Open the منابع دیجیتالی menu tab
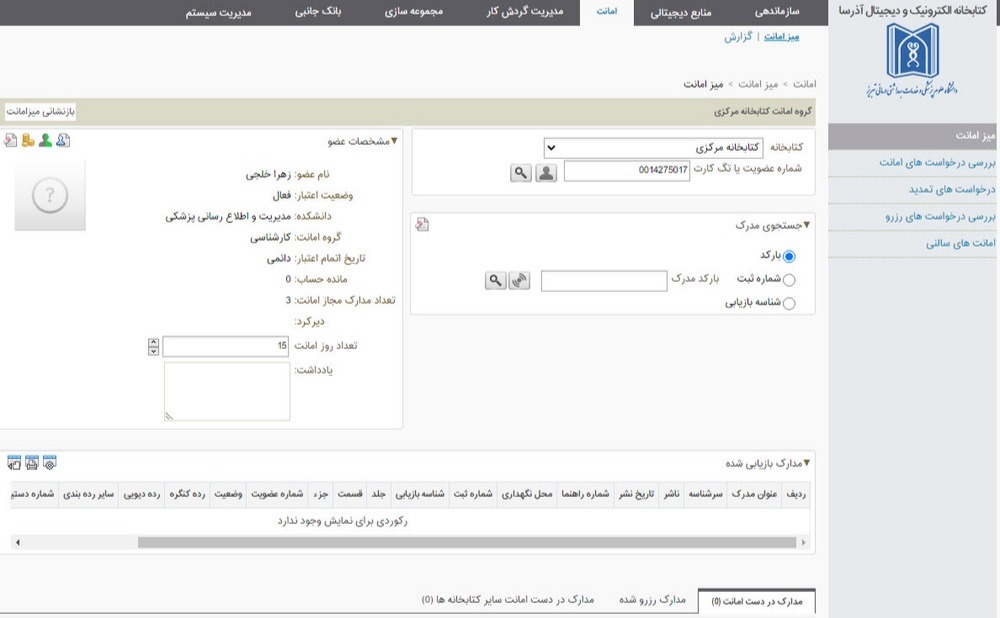The image size is (1000, 618). 680,12
